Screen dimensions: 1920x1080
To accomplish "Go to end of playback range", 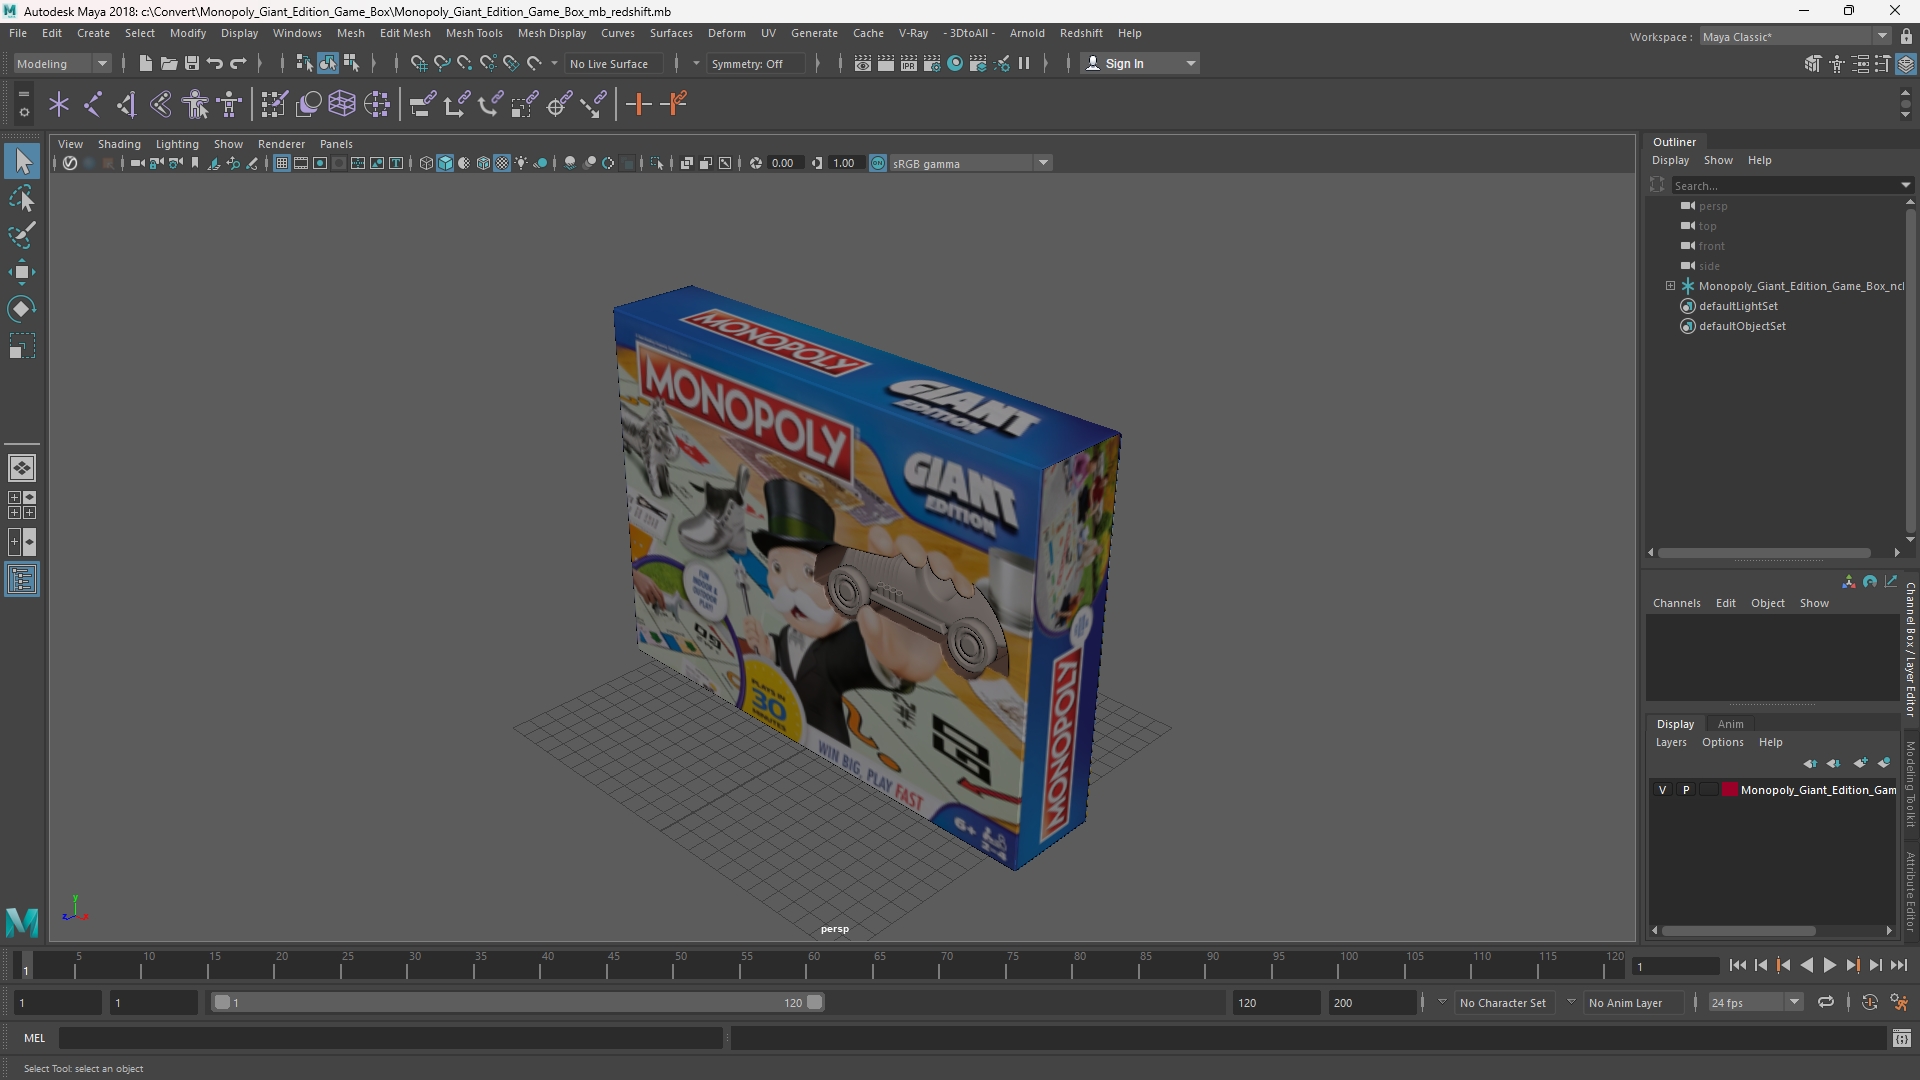I will coord(1898,965).
